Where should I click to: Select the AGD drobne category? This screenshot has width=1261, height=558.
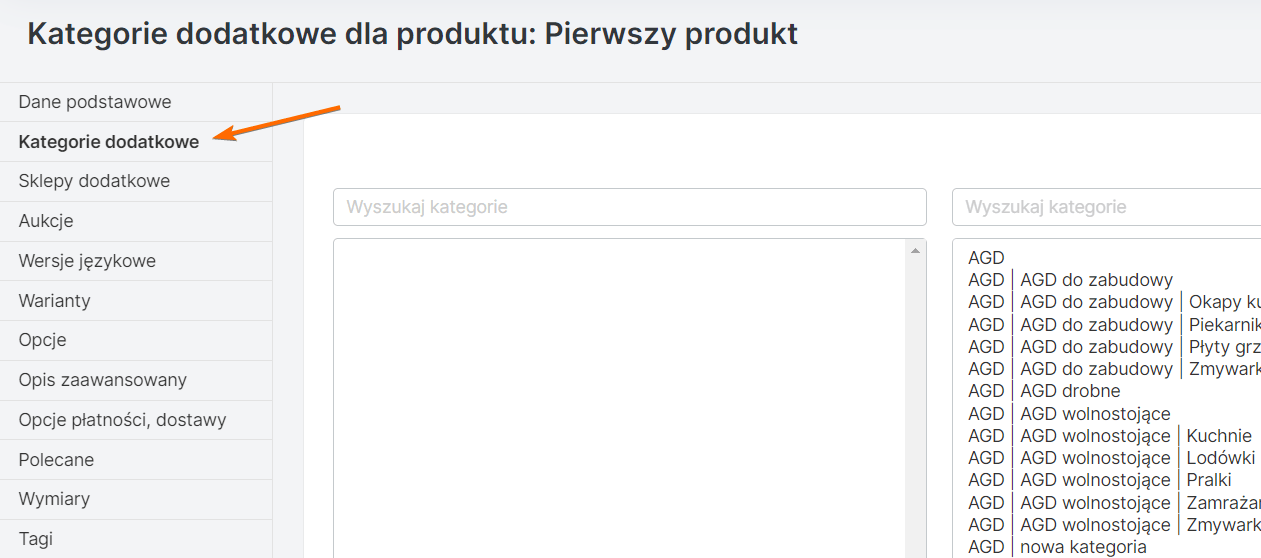coord(1070,391)
